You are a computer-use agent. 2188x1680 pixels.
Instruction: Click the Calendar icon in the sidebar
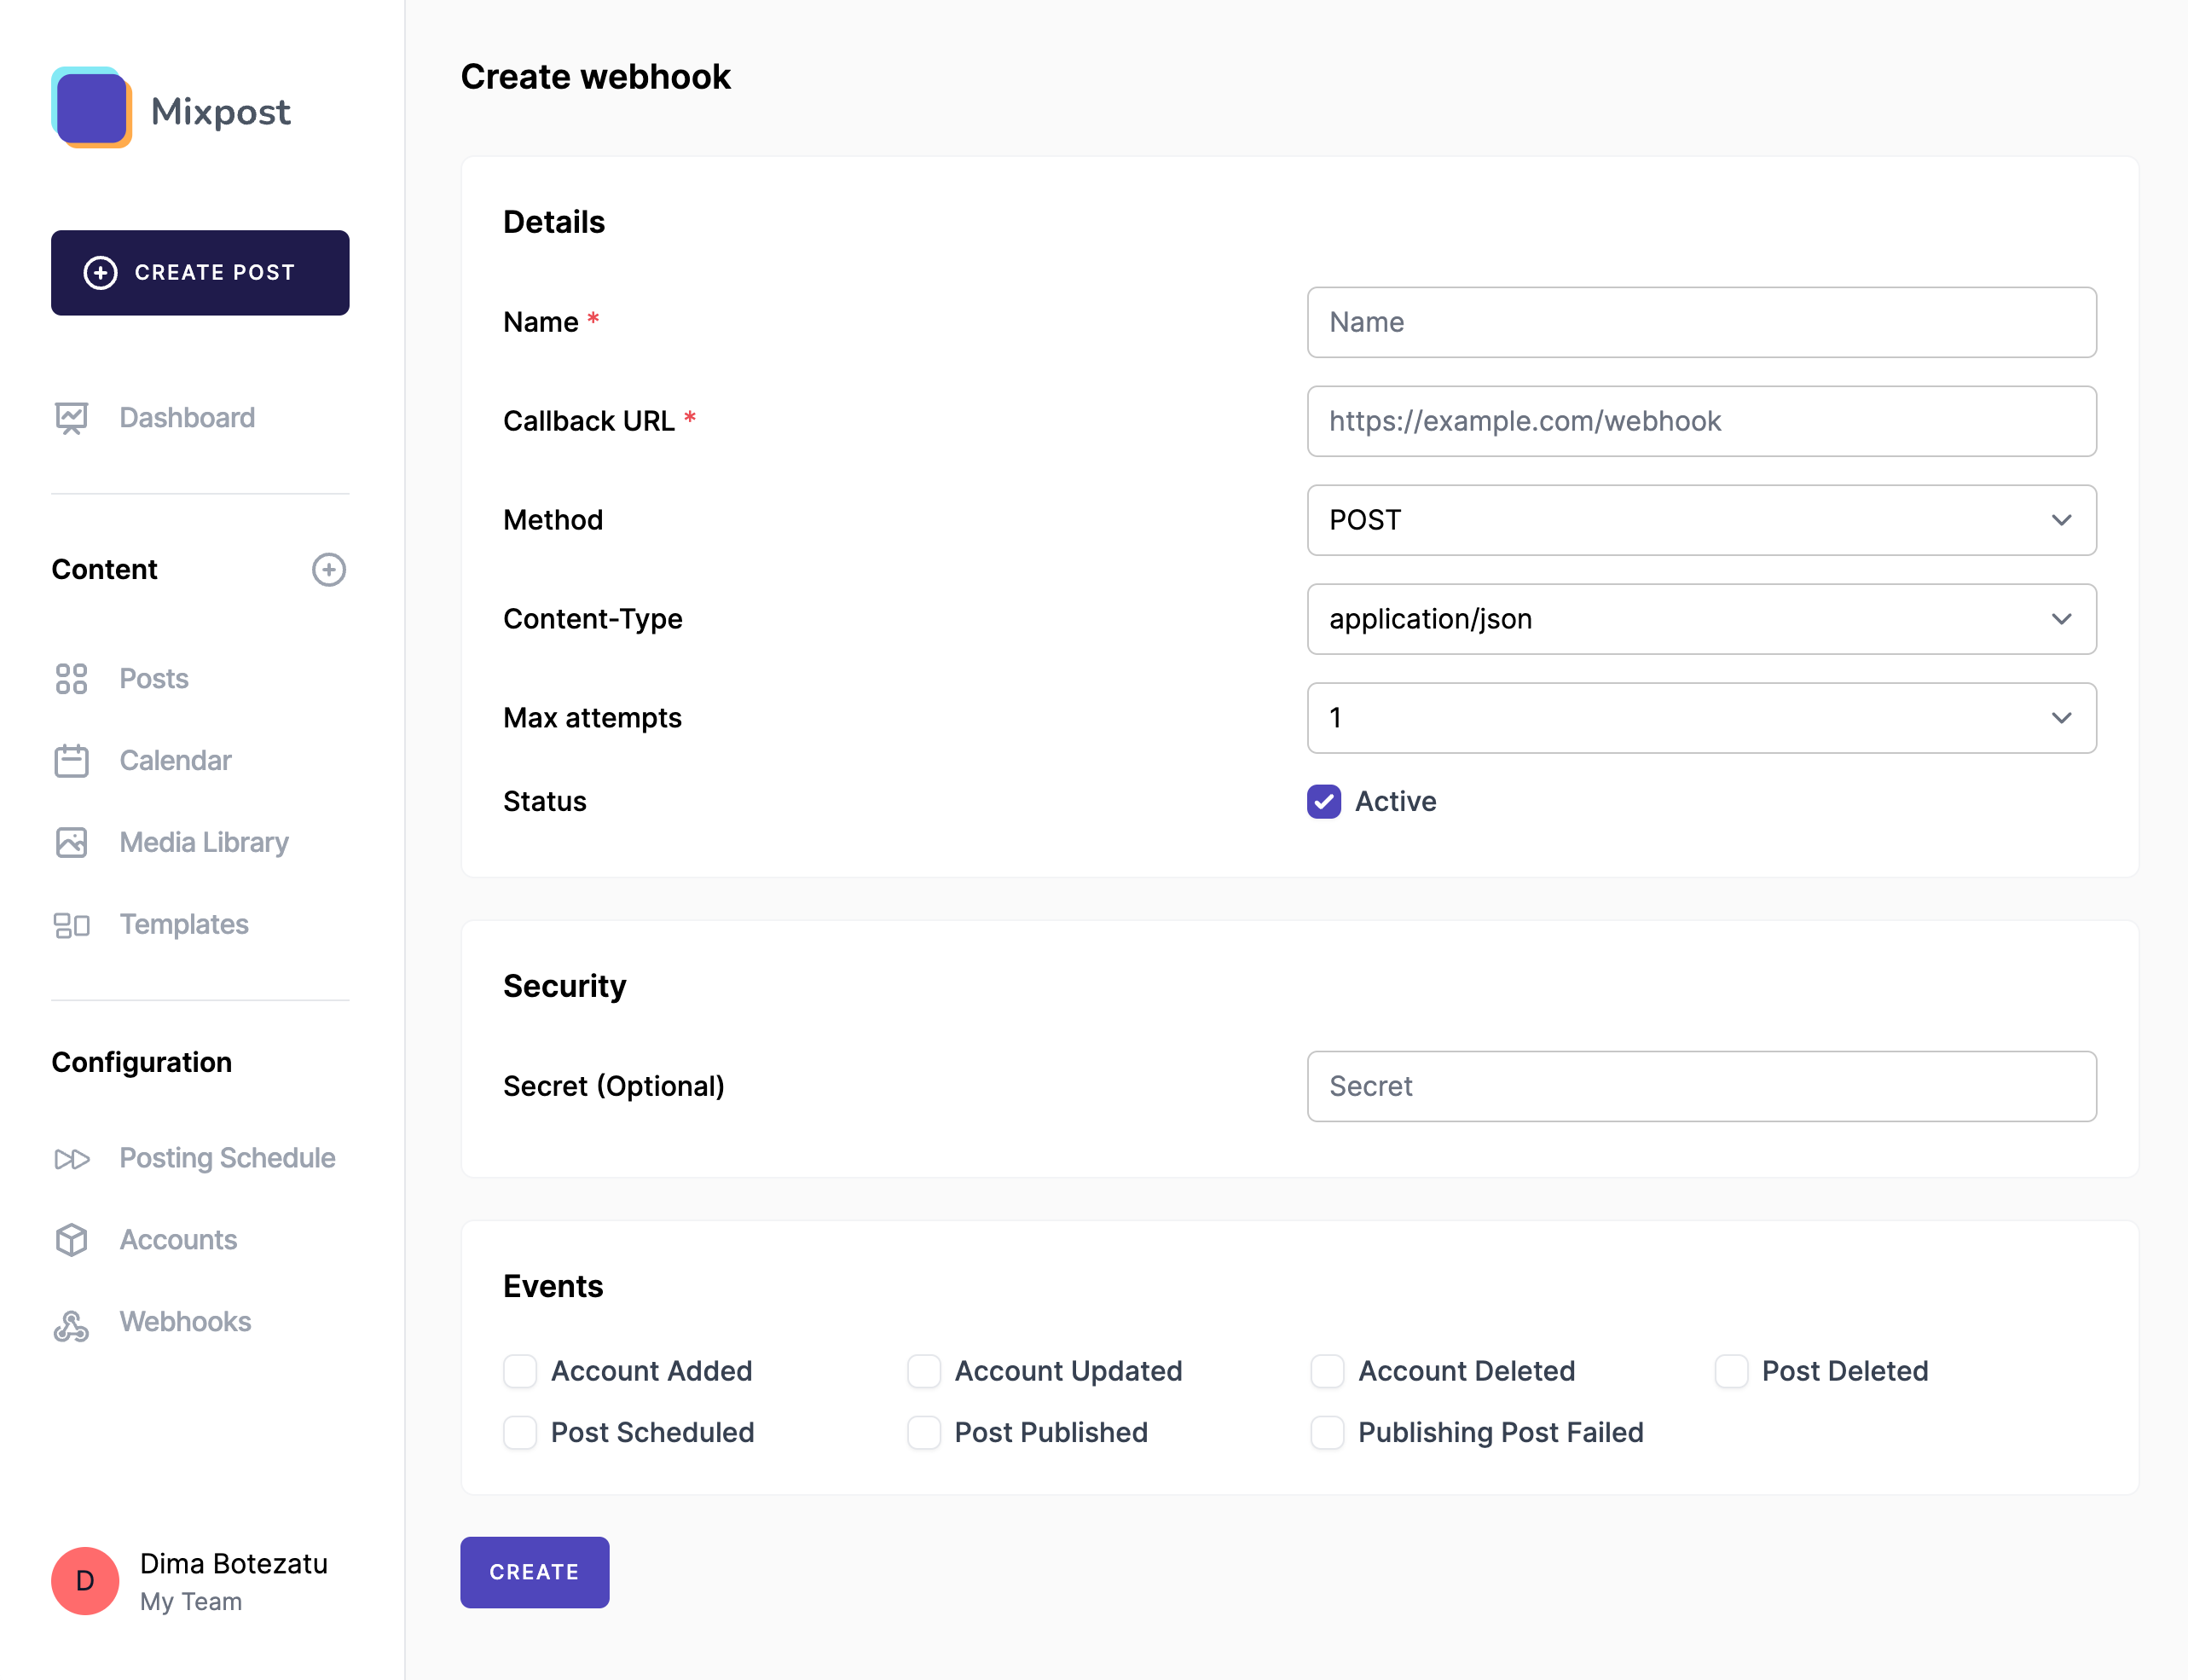point(70,761)
